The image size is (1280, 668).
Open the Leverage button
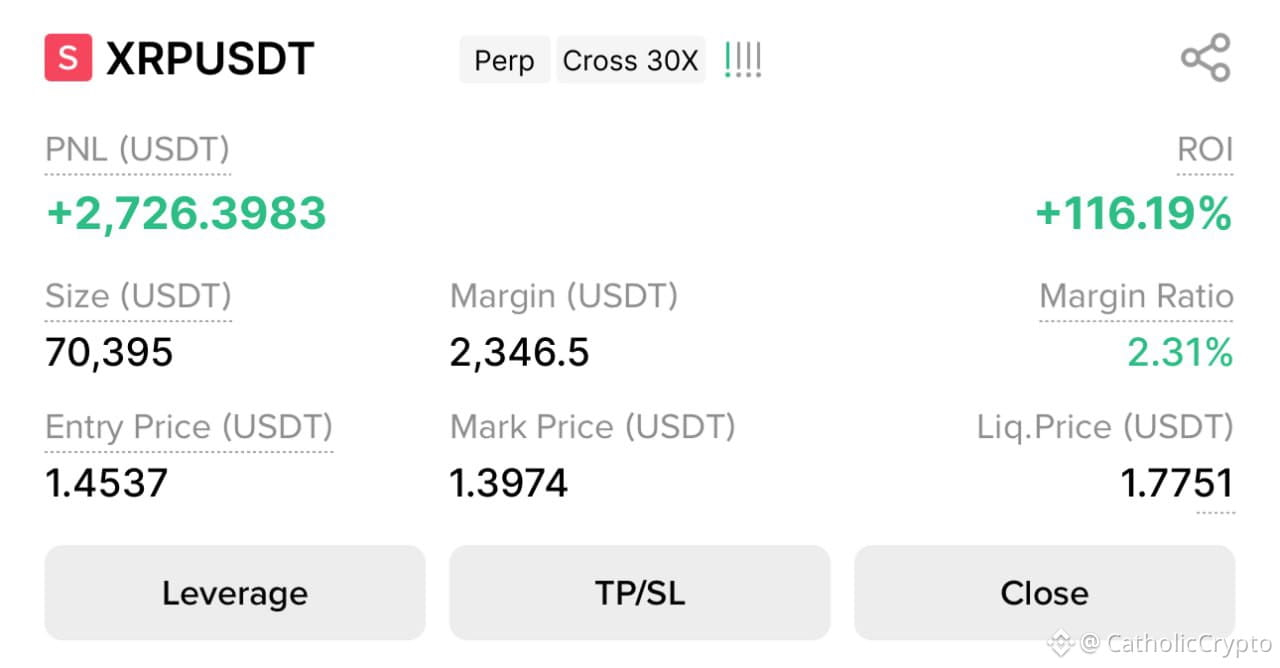point(235,592)
